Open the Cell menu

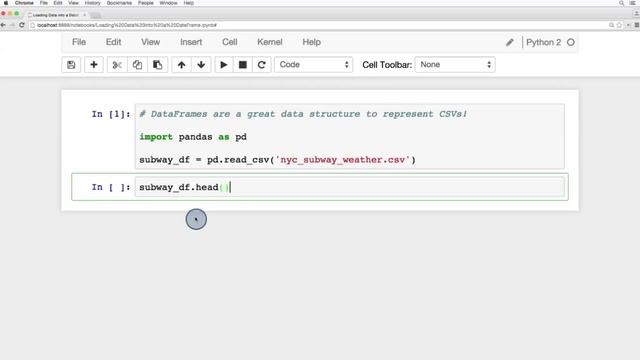[x=230, y=42]
